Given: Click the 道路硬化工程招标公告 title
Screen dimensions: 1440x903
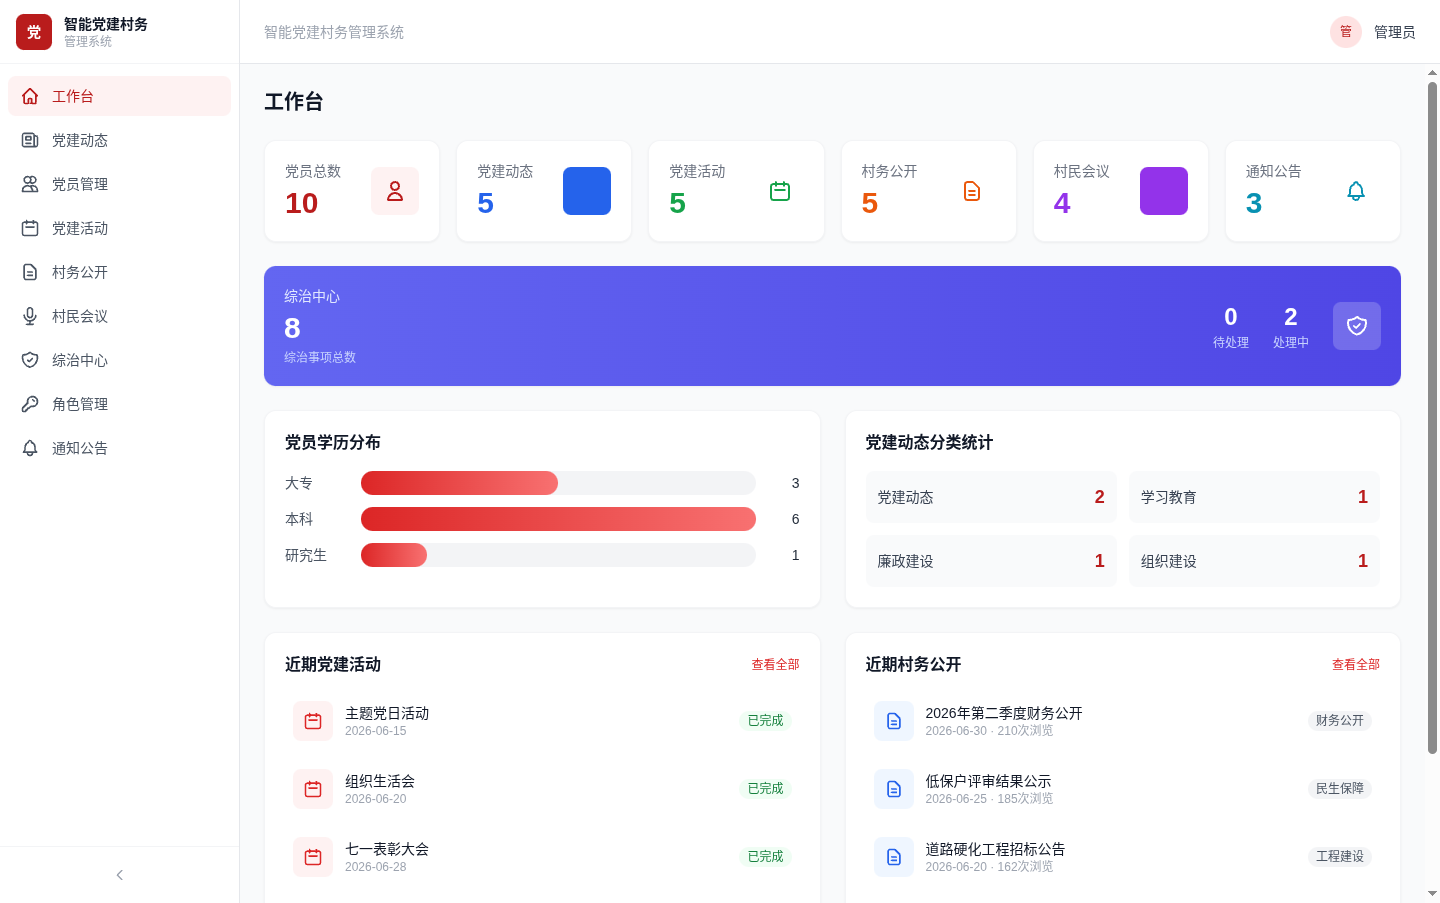Looking at the screenshot, I should coord(995,849).
